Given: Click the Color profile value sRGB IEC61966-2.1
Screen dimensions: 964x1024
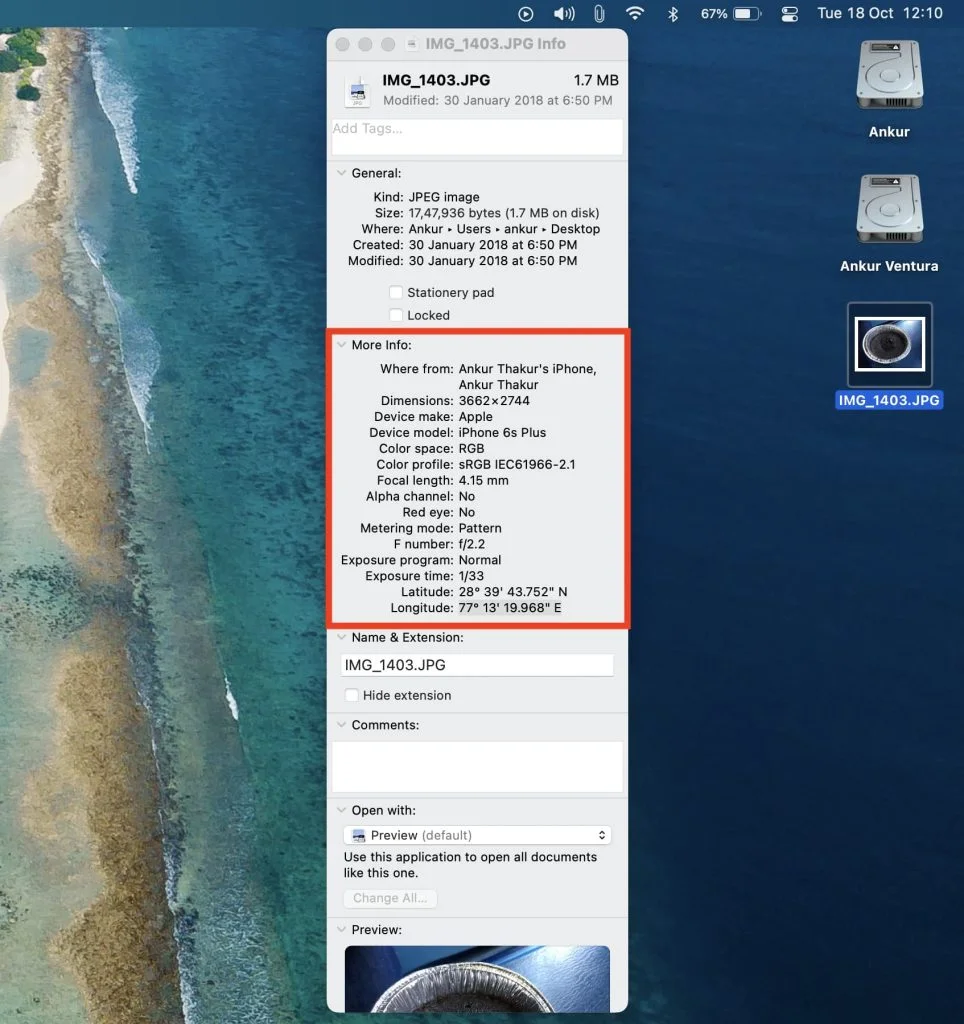Looking at the screenshot, I should point(517,464).
